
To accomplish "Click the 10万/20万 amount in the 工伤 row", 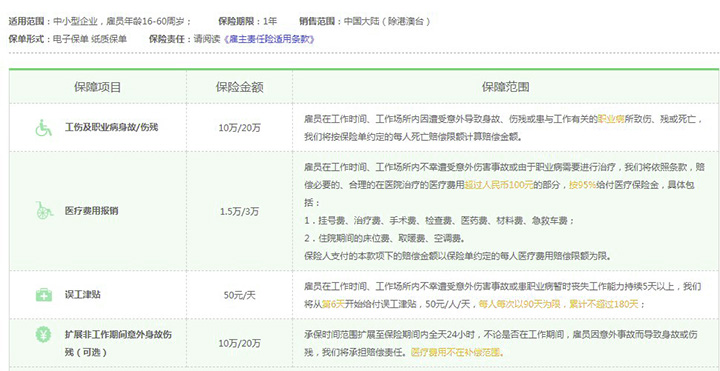I will point(239,128).
